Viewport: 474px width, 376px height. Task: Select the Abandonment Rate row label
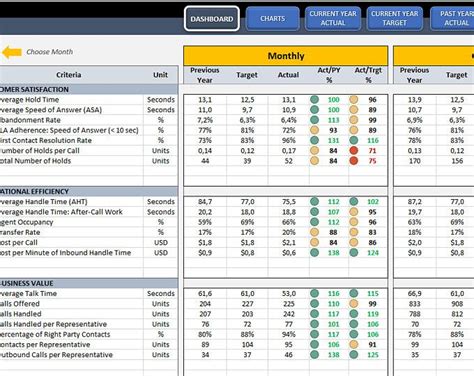[x=30, y=120]
